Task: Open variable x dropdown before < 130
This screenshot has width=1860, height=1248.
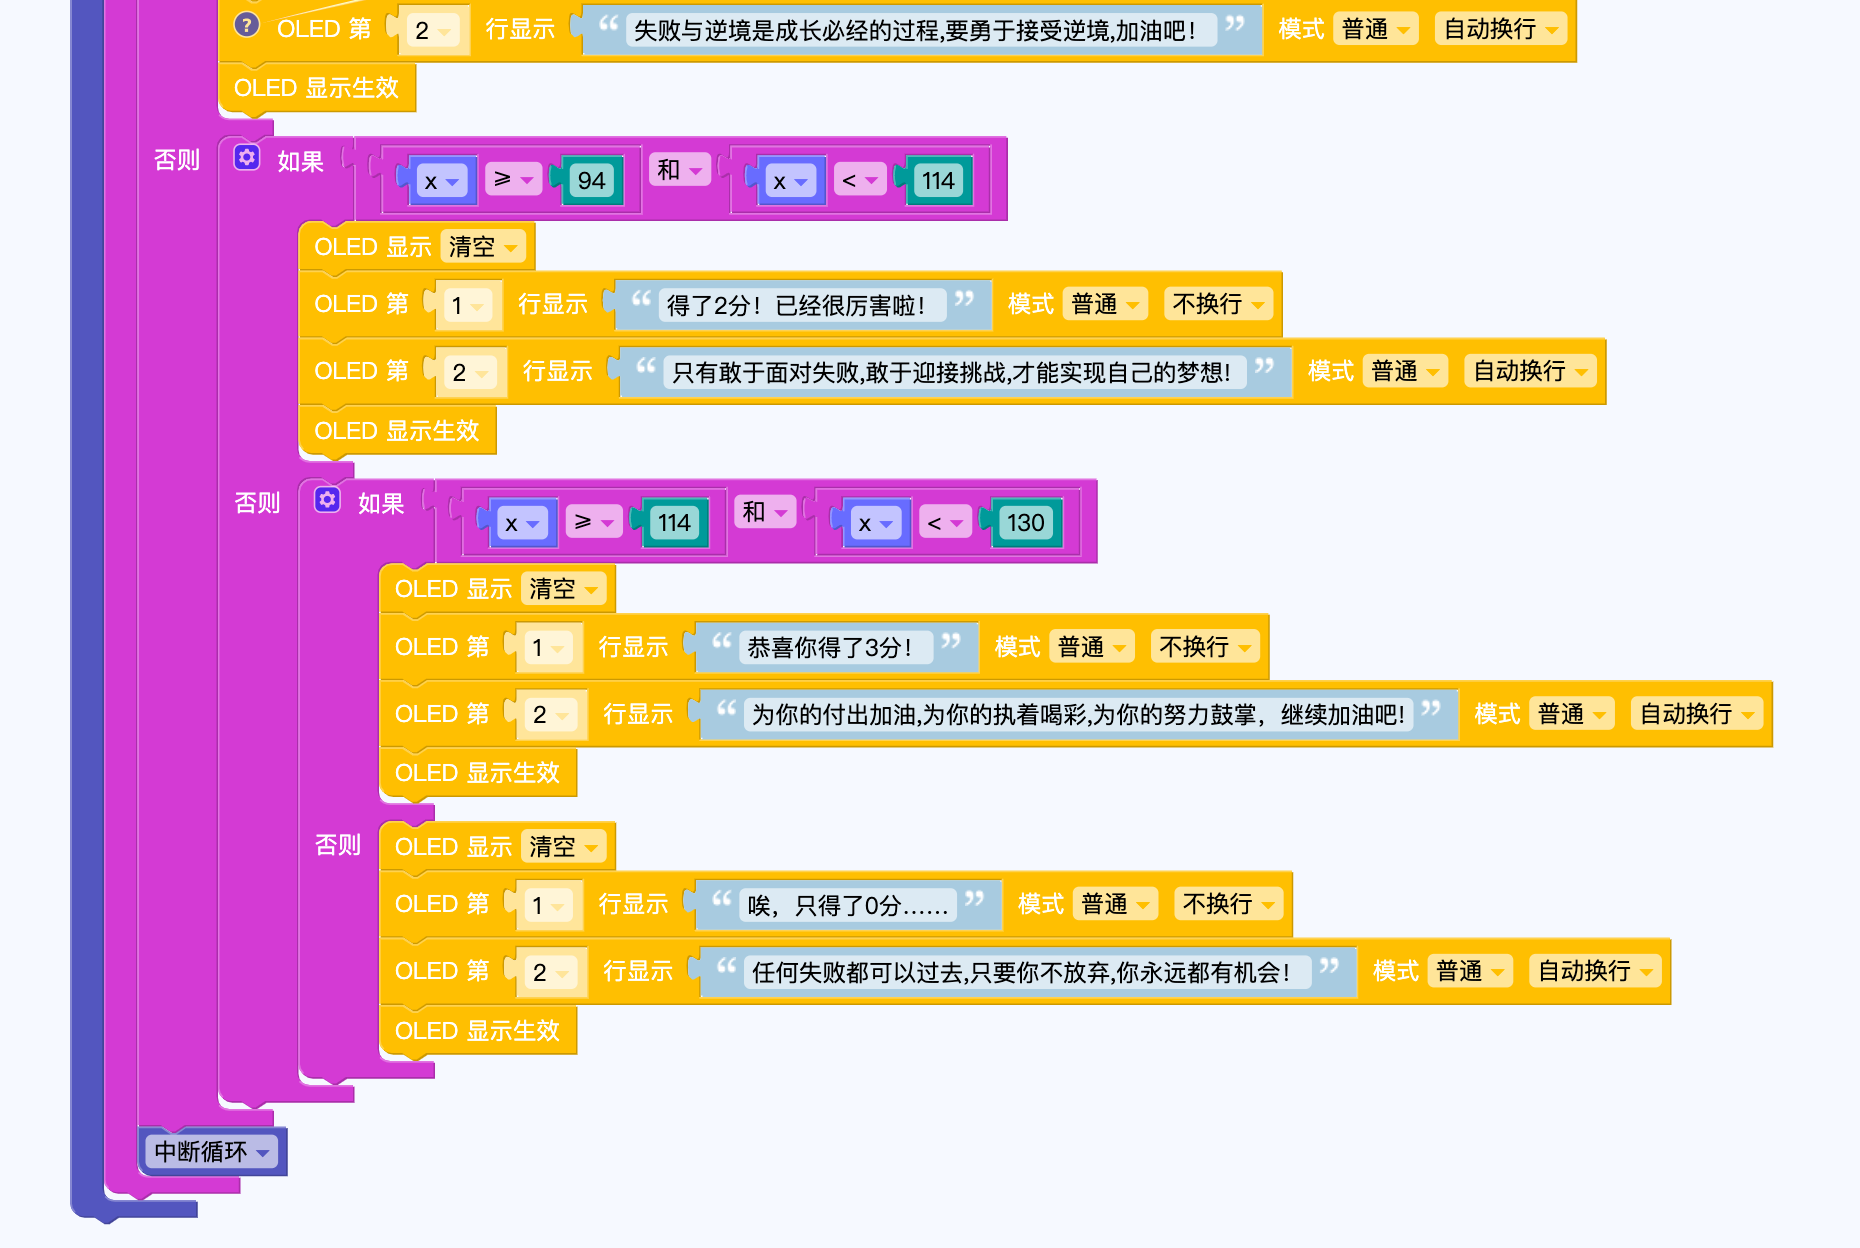Action: [875, 524]
